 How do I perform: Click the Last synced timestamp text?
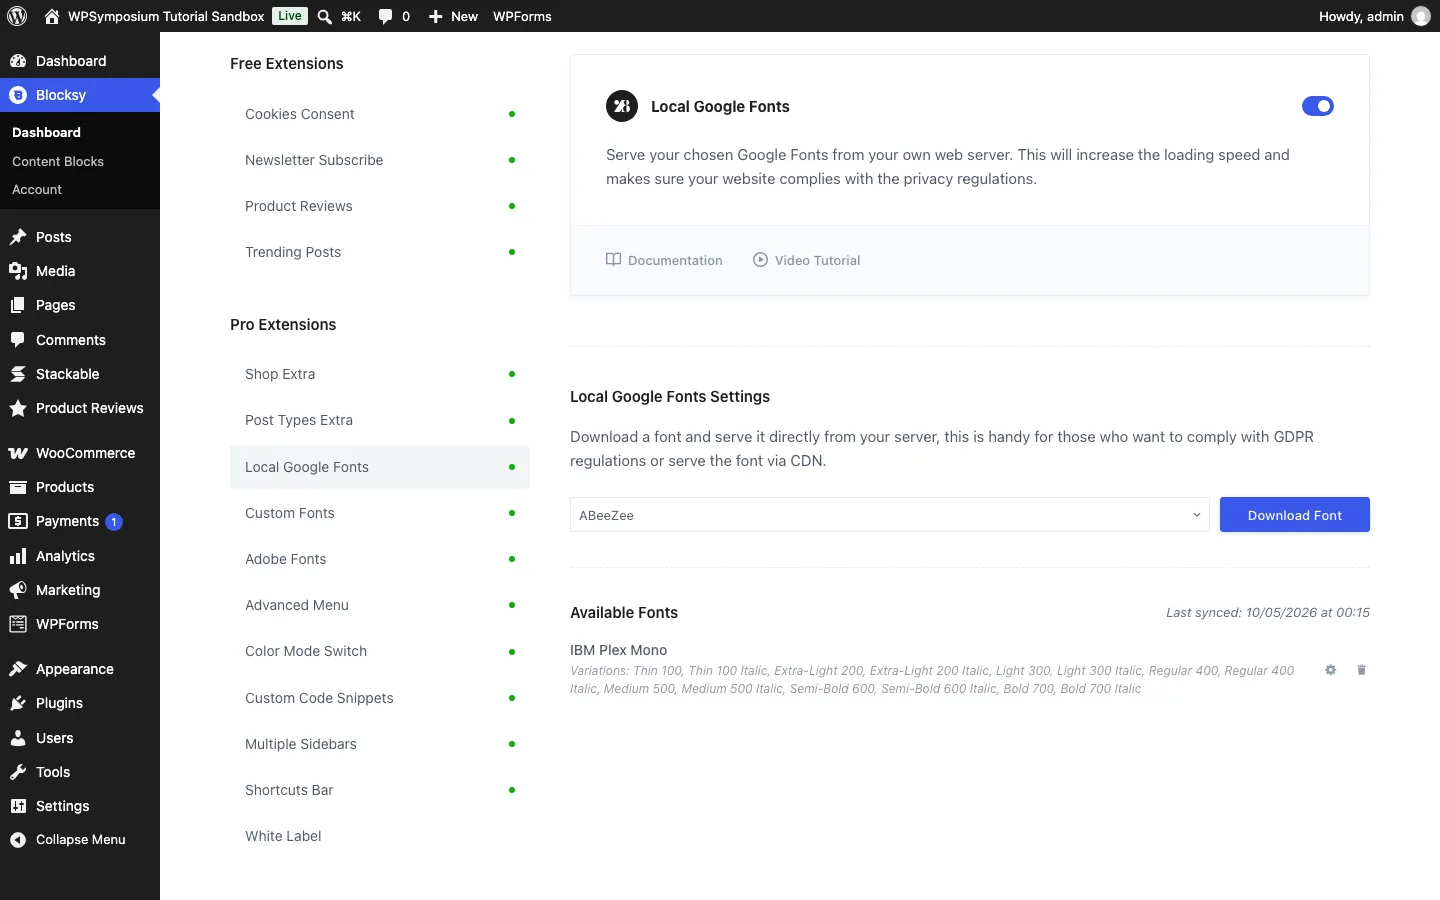coord(1268,612)
